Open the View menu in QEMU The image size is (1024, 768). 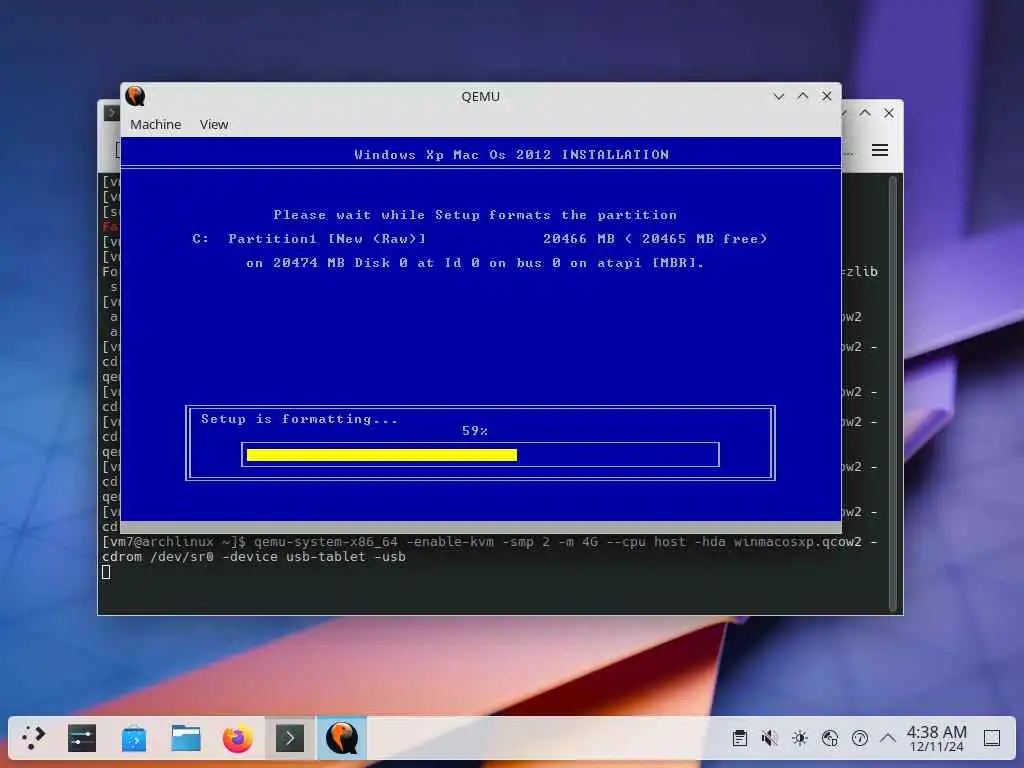pyautogui.click(x=214, y=124)
